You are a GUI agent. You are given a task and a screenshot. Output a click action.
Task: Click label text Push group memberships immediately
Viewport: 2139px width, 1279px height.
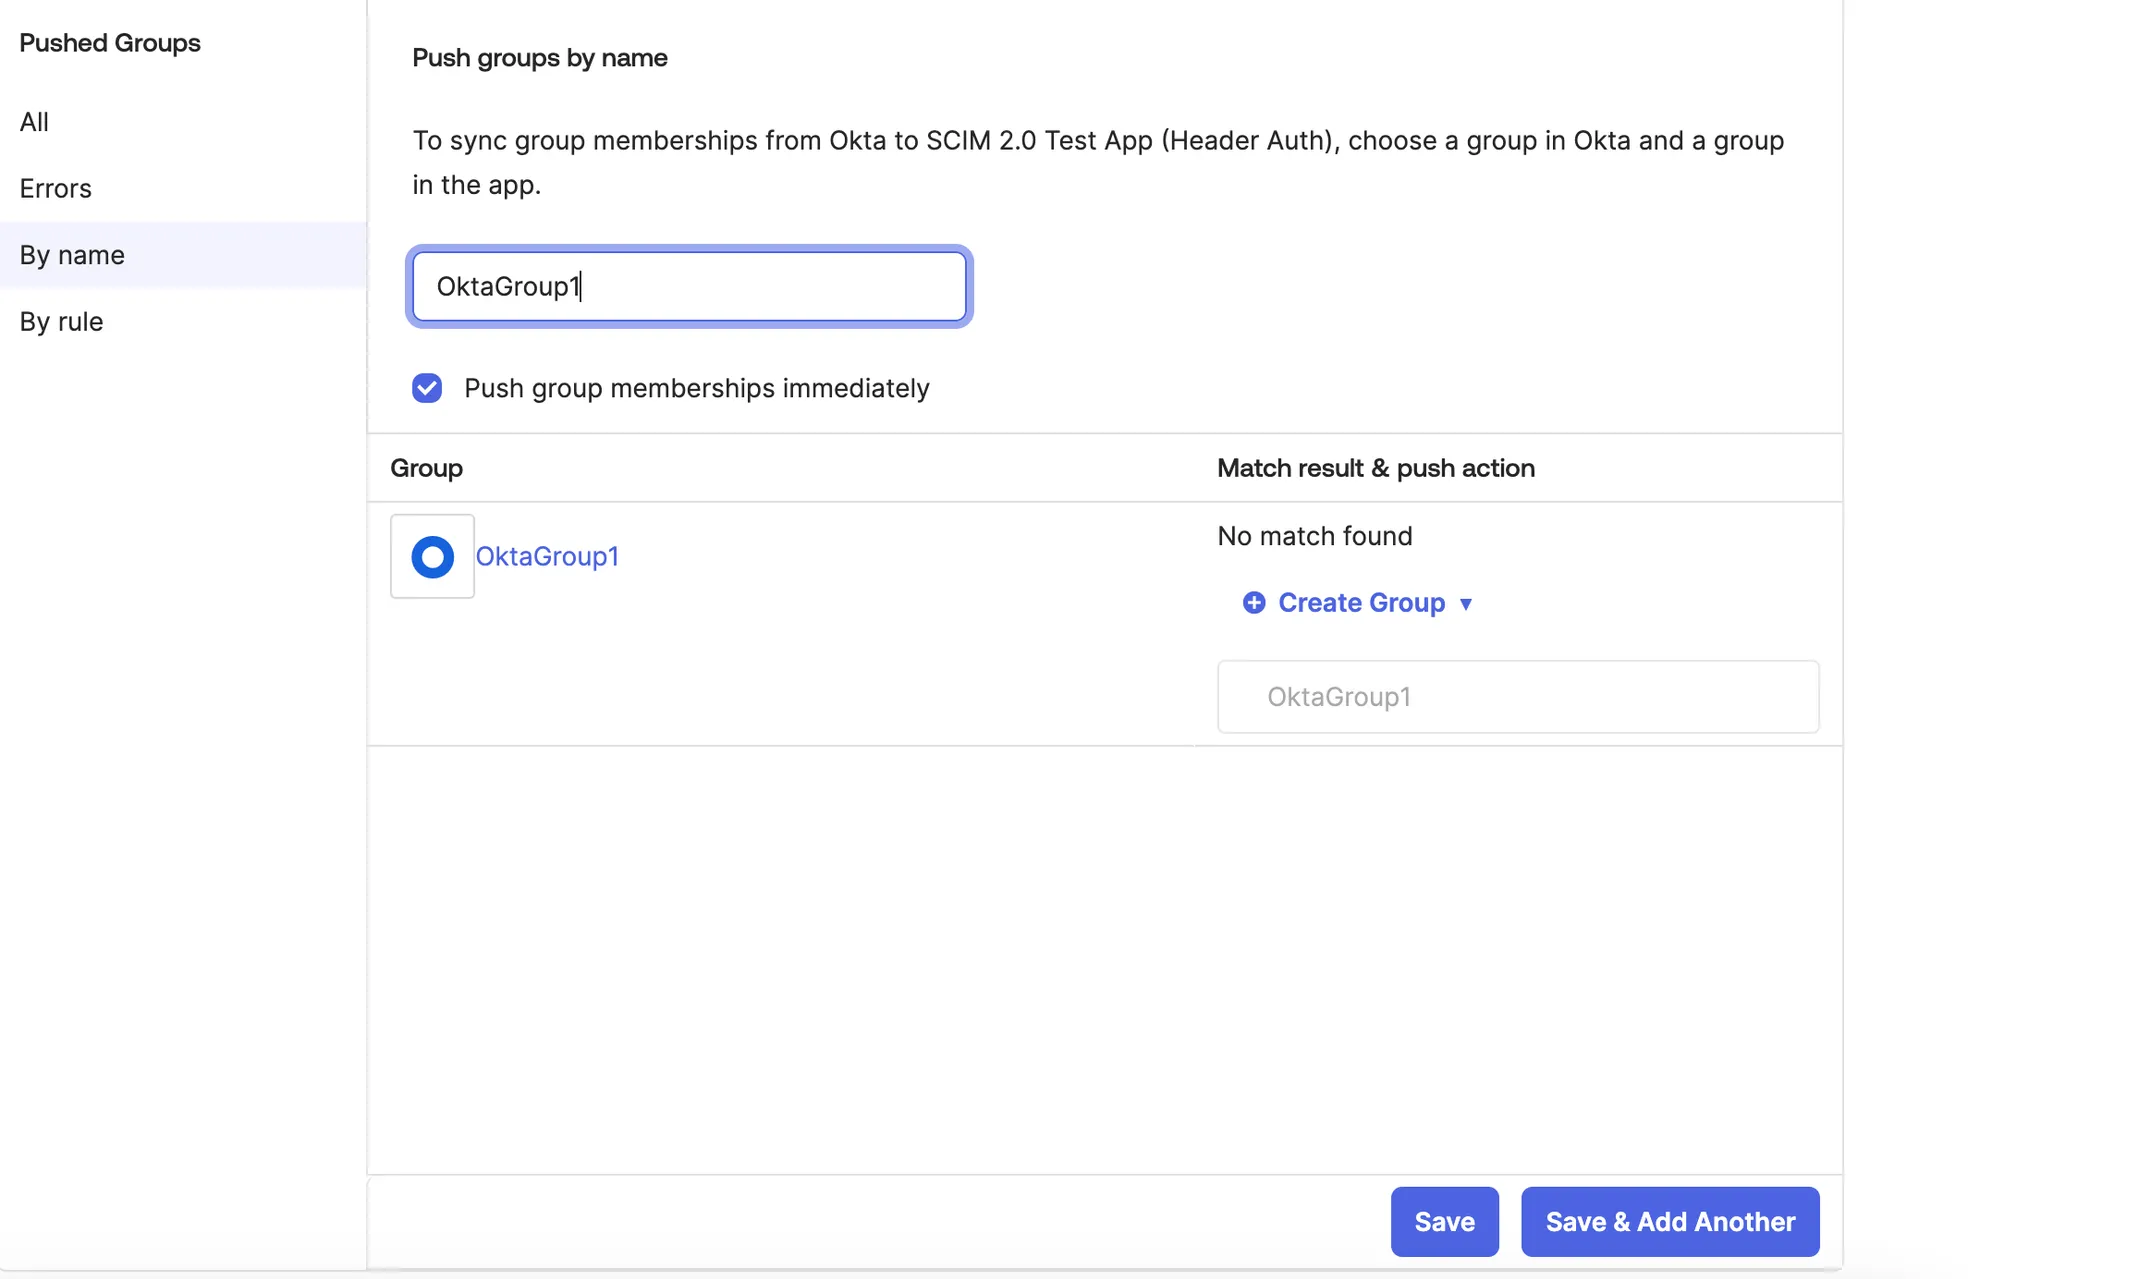[696, 388]
